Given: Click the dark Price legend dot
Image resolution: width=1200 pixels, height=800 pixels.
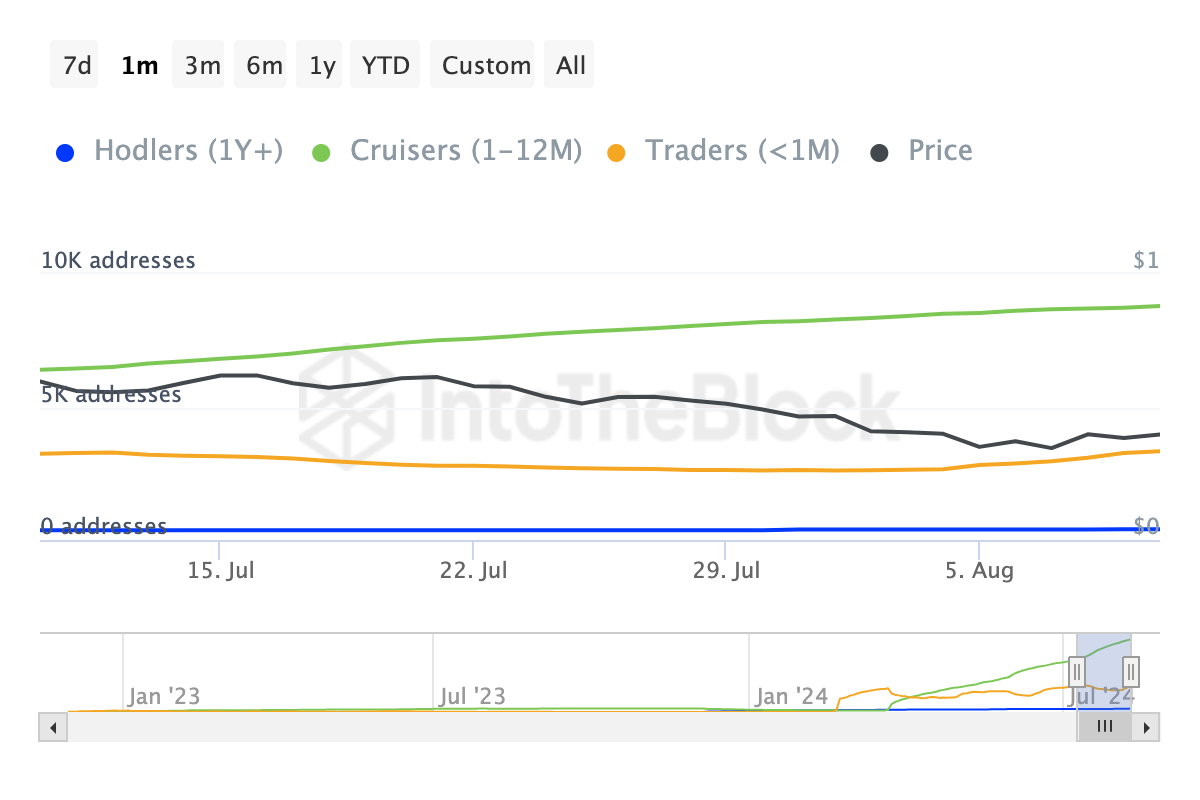Looking at the screenshot, I should coord(879,153).
